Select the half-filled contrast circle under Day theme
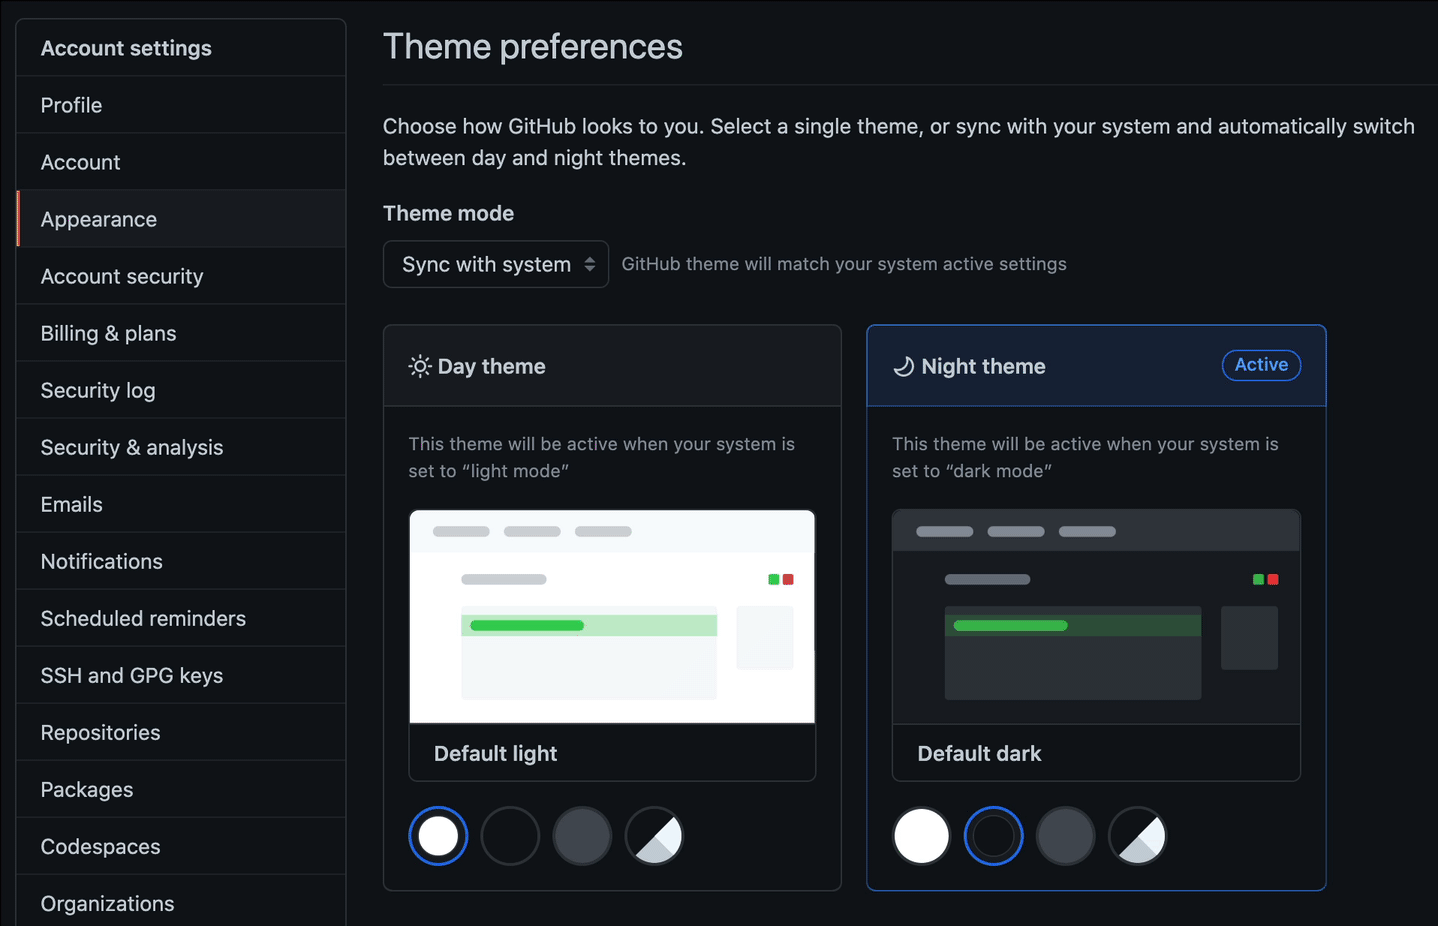 pyautogui.click(x=654, y=835)
